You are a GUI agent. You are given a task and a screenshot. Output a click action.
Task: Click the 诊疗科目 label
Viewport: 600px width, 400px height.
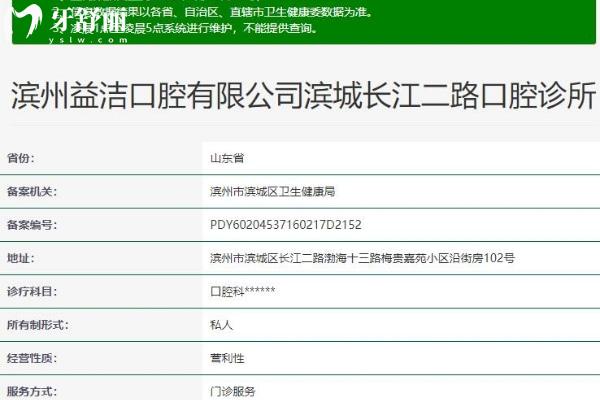(32, 291)
